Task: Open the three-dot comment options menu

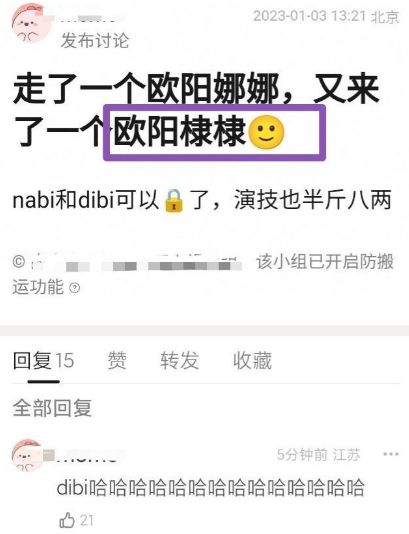Action: [x=391, y=454]
